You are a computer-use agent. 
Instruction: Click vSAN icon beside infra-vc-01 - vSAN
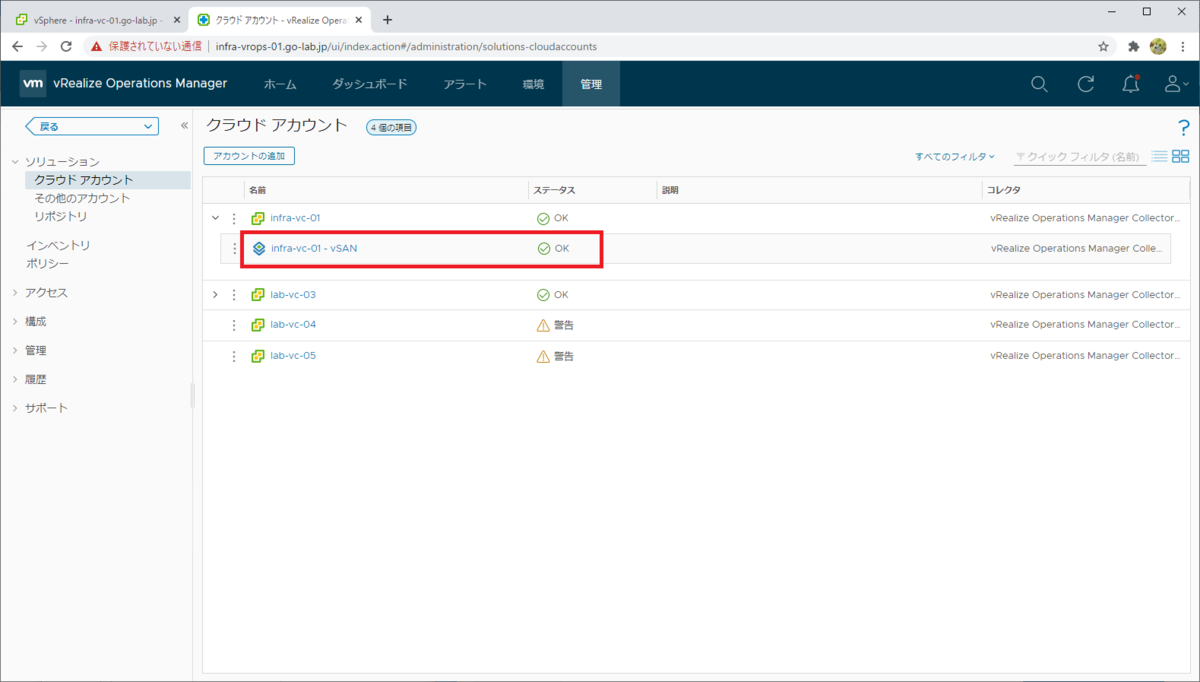[x=259, y=248]
